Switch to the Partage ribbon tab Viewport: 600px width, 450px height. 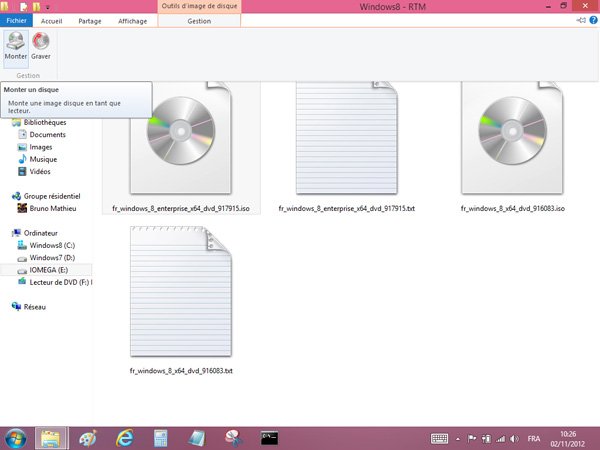click(x=90, y=21)
